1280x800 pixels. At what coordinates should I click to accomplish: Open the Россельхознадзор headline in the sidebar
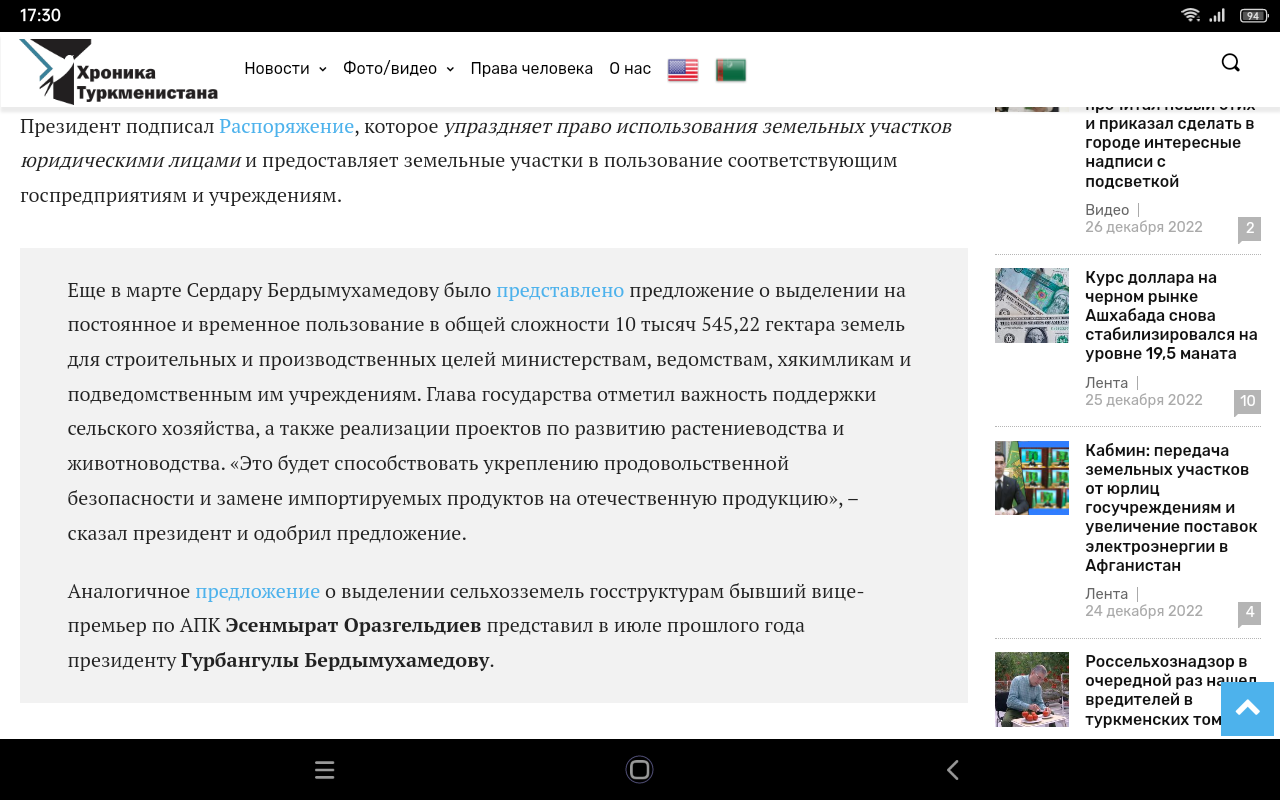(1171, 690)
